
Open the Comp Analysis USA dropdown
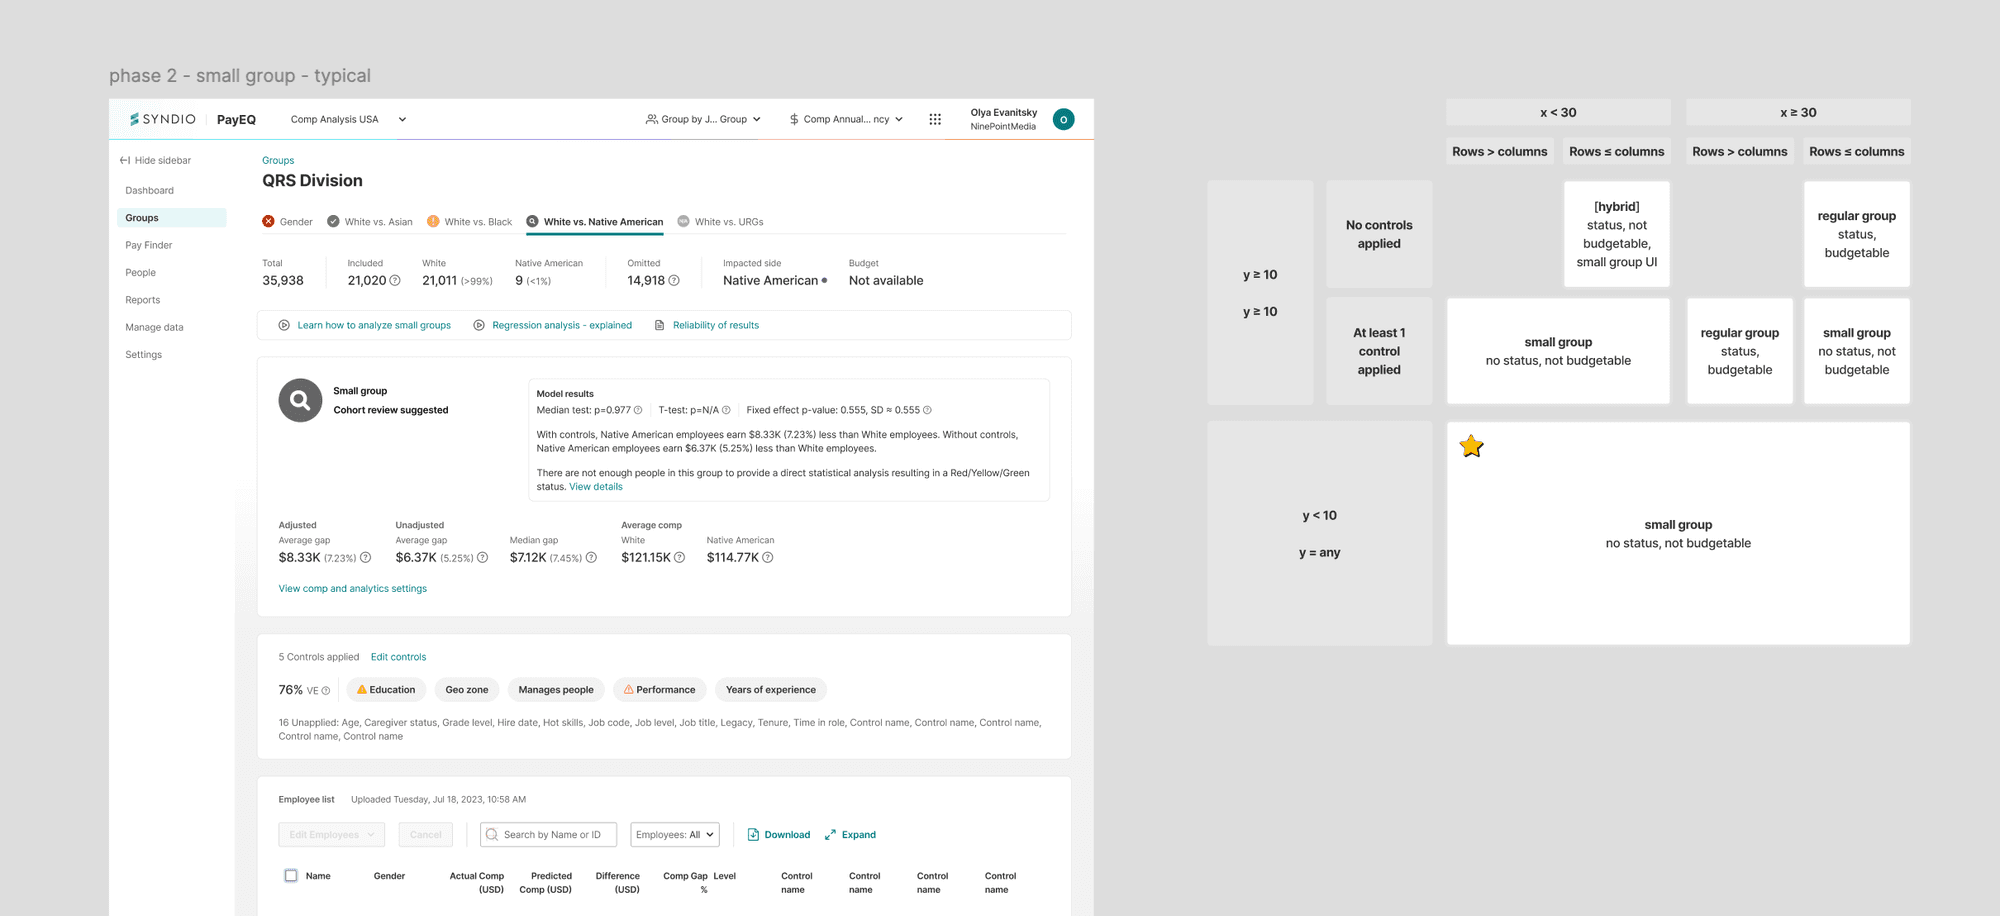point(348,119)
